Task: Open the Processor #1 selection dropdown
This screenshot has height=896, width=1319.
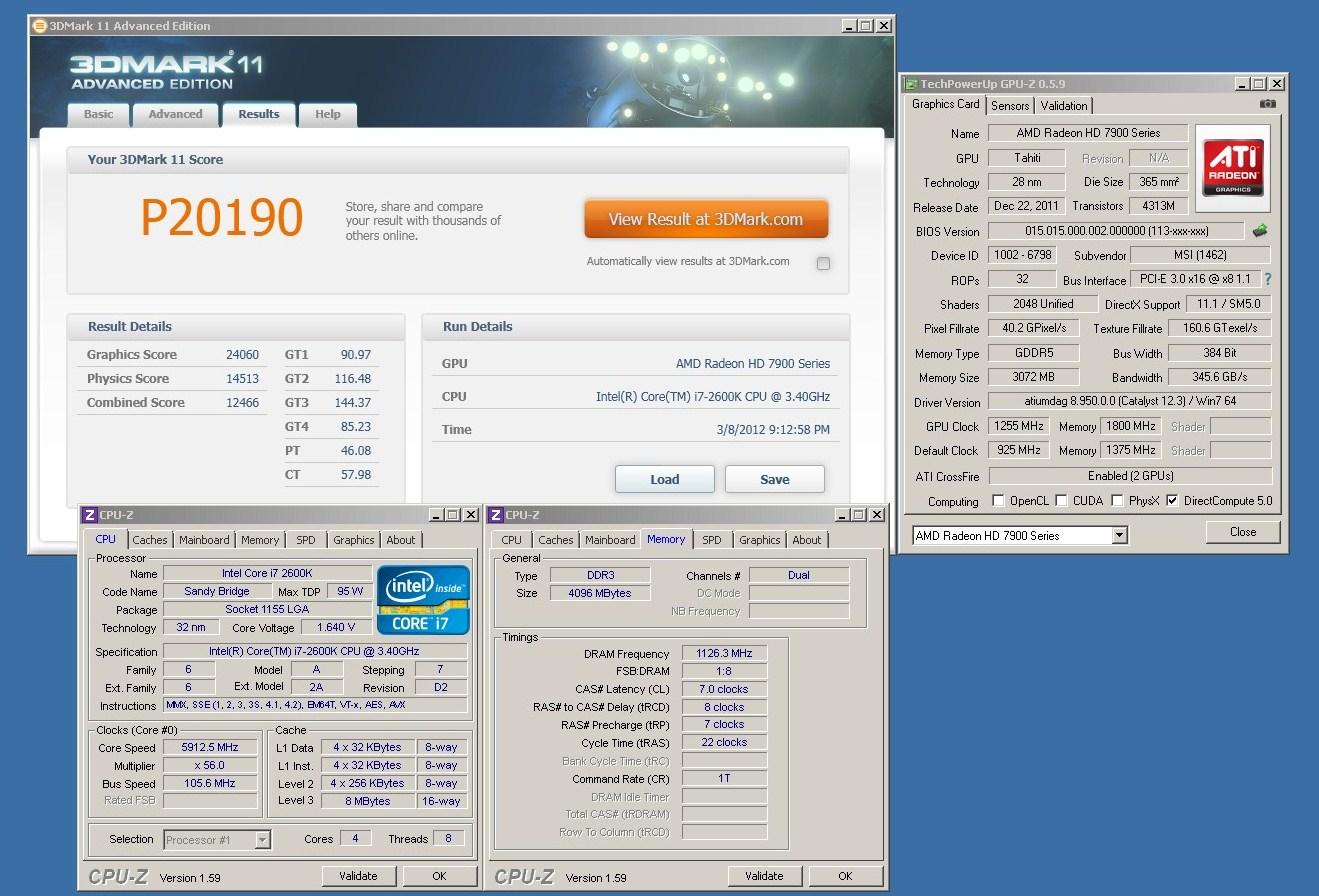Action: (262, 840)
